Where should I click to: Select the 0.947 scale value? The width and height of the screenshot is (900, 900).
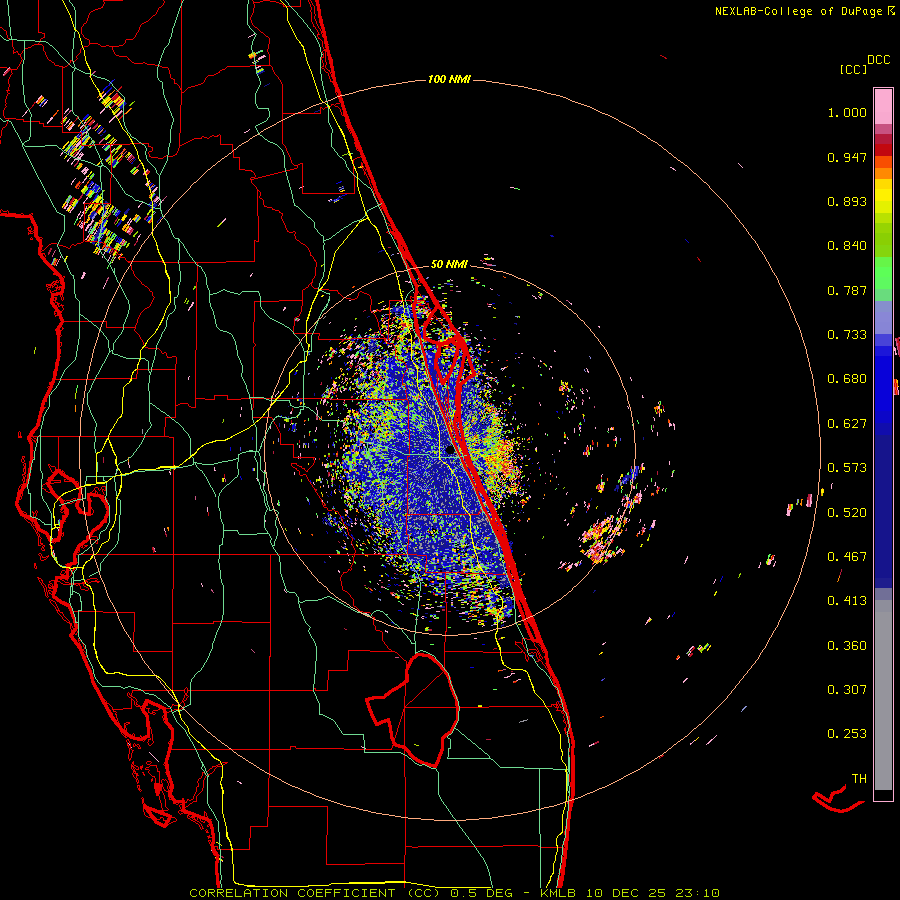[x=847, y=157]
